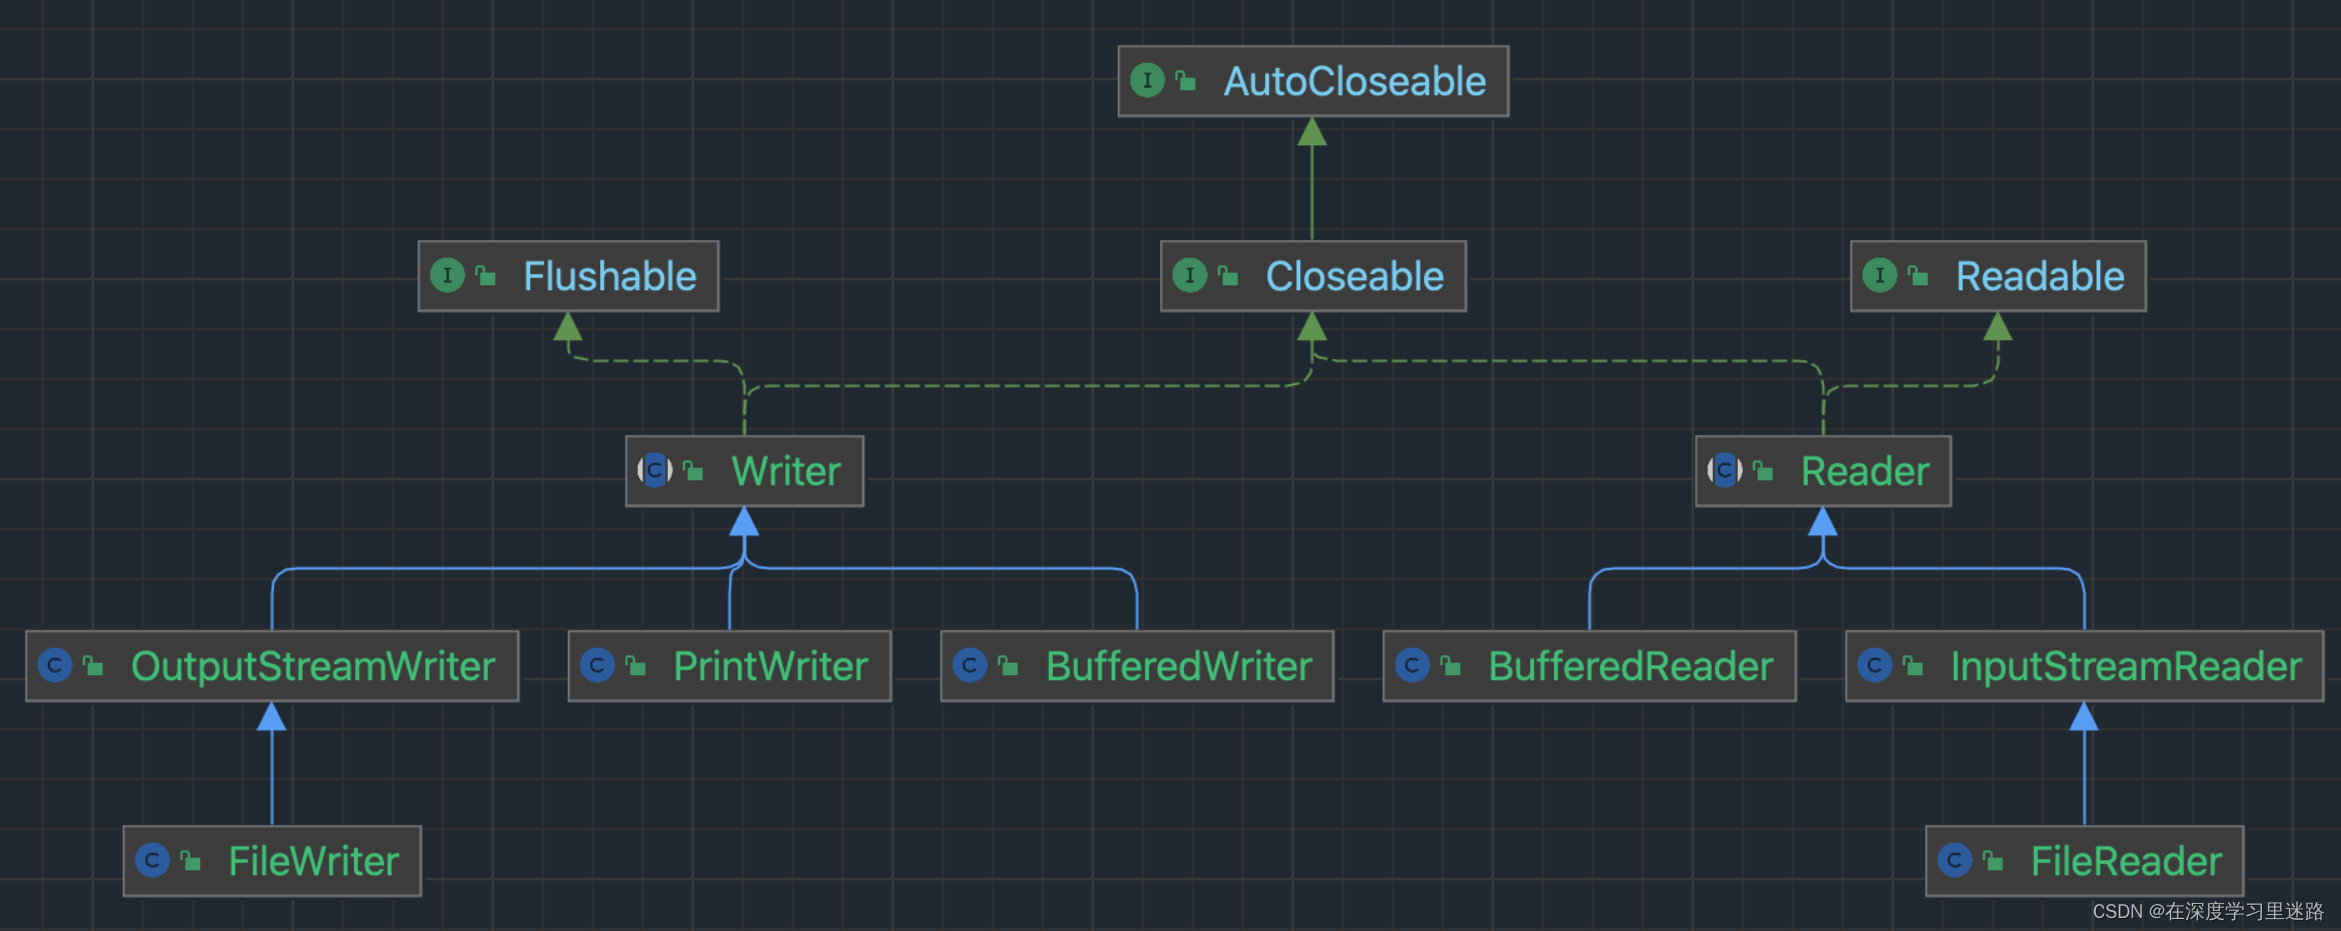Select the FileReader node label
Screen dimensions: 2341x931
click(2126, 861)
